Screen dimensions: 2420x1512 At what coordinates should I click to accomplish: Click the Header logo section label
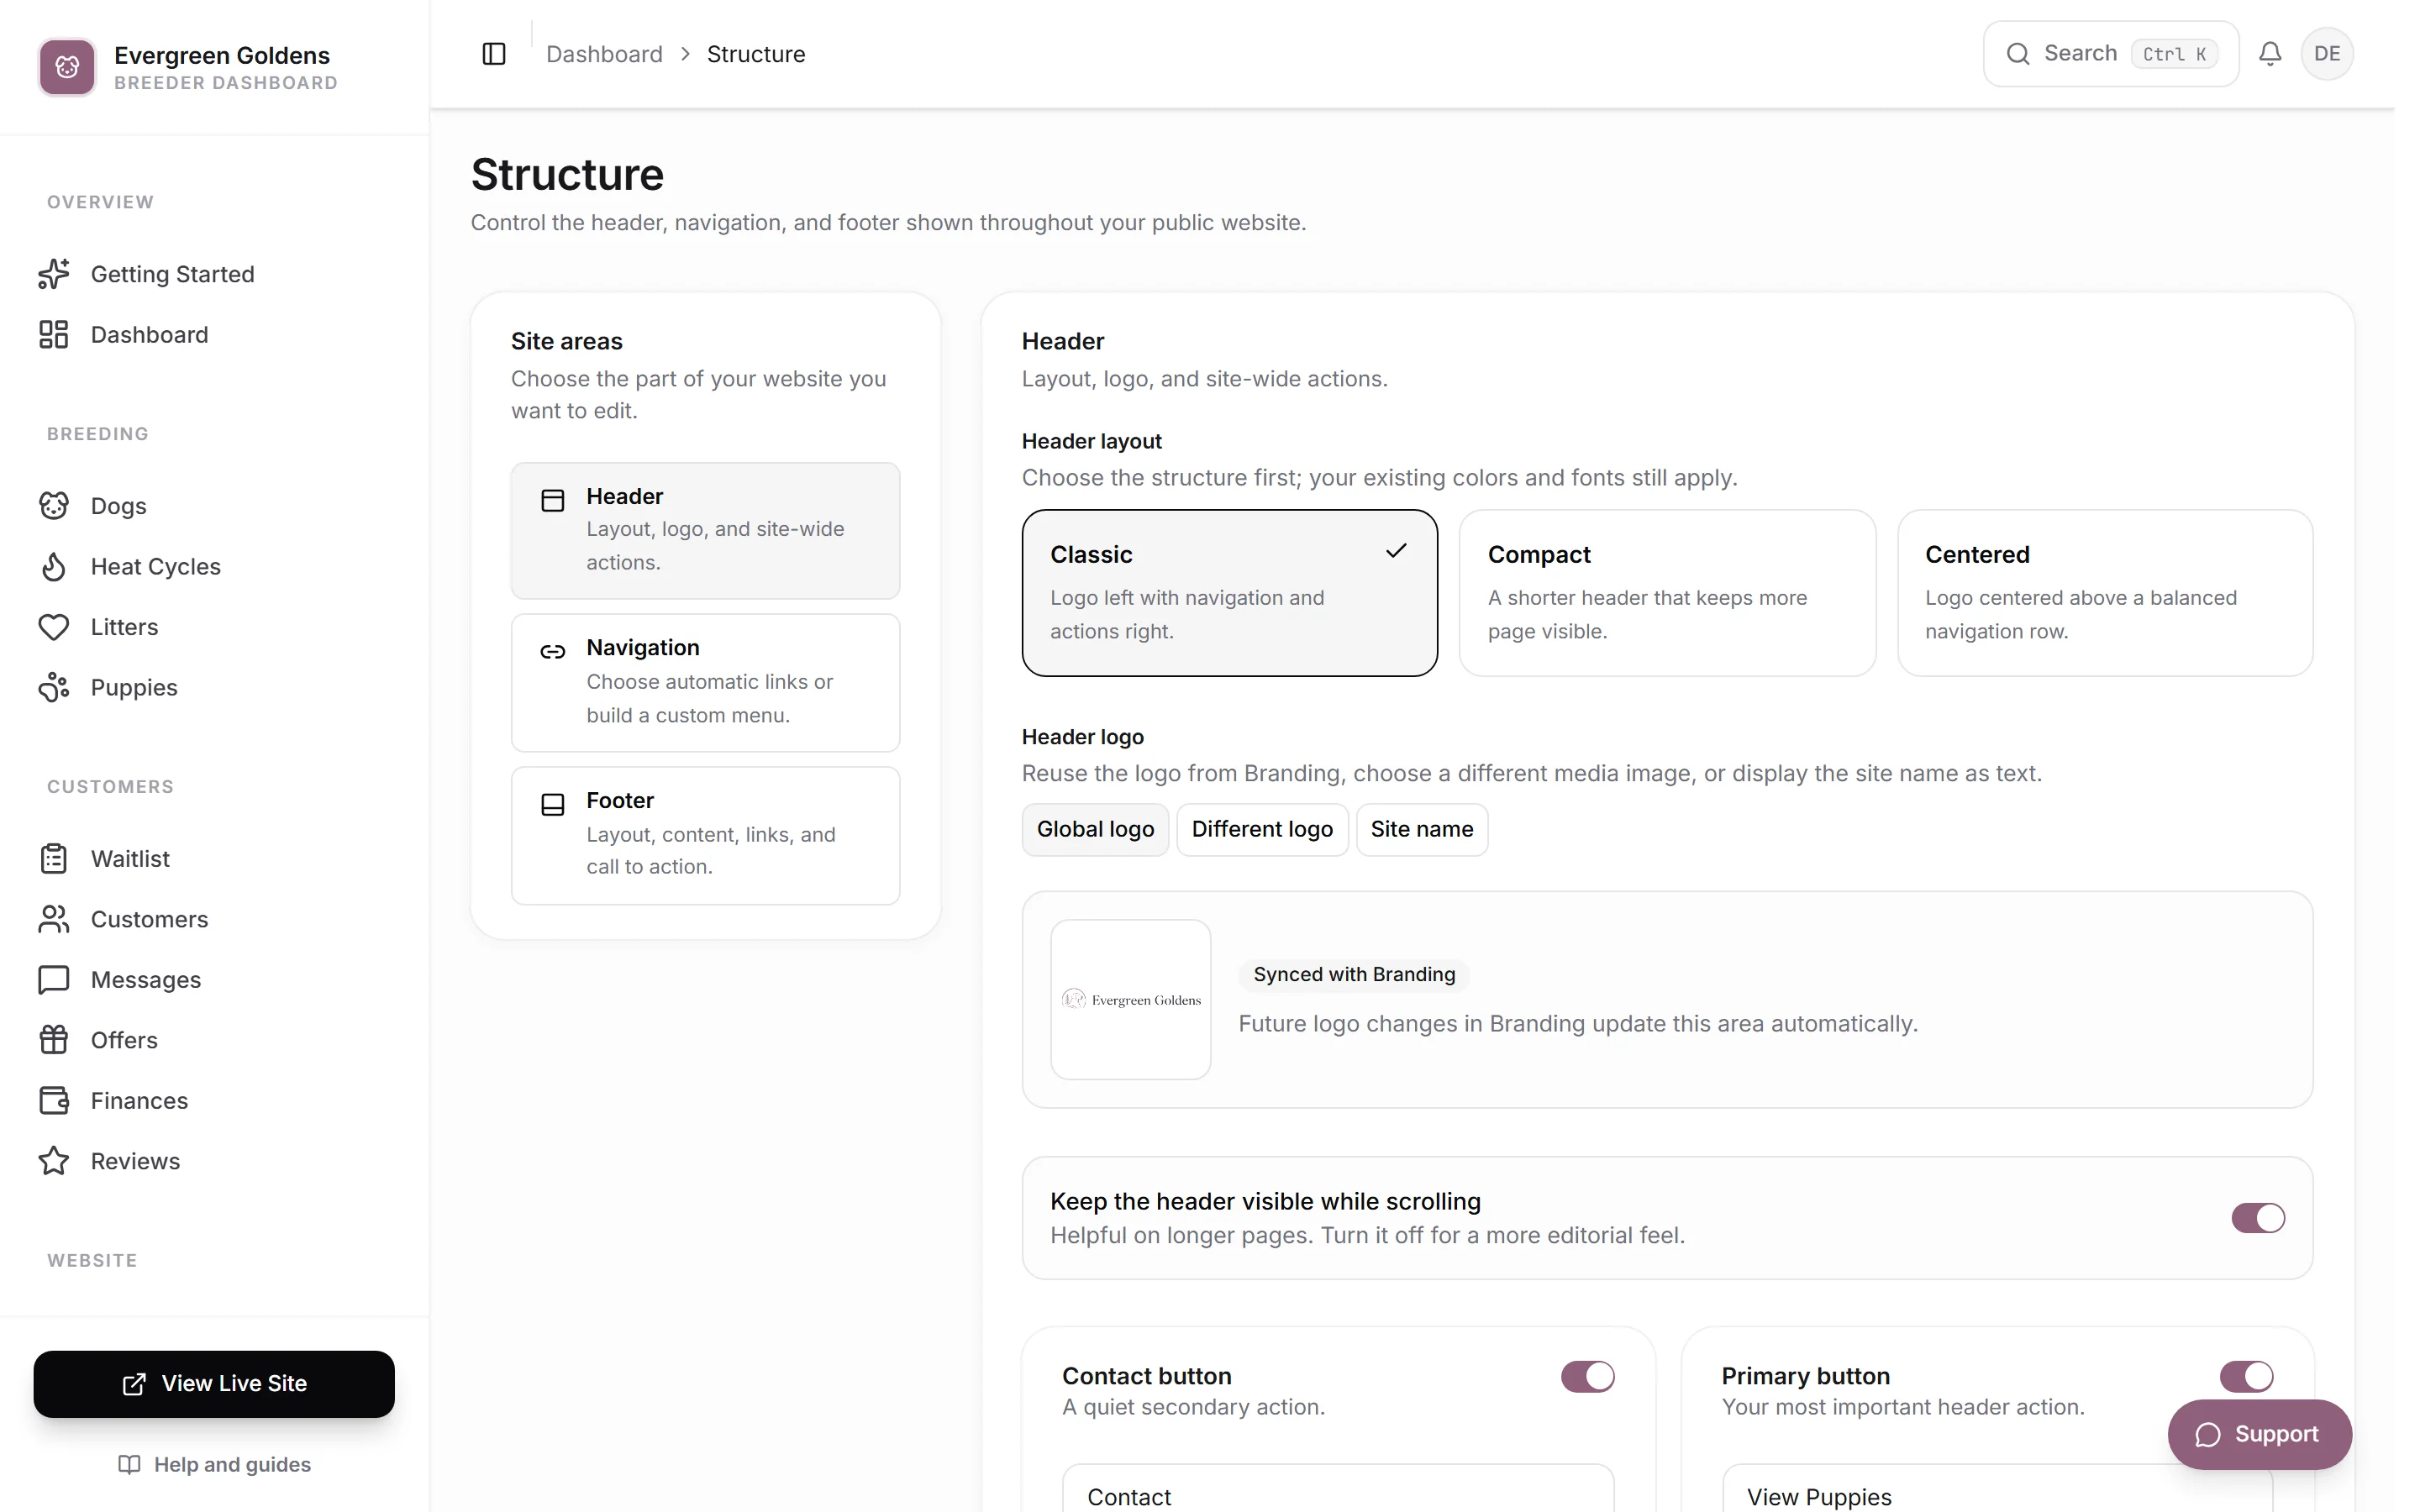[1083, 737]
